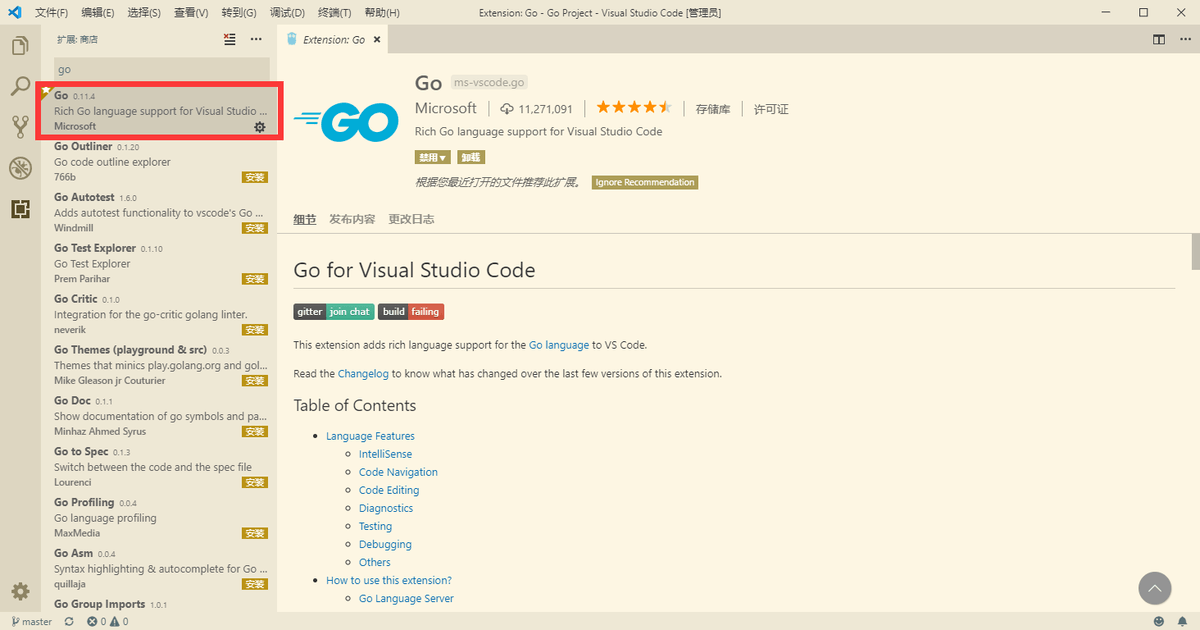Open the Source Control view
The image size is (1200, 630).
point(20,127)
